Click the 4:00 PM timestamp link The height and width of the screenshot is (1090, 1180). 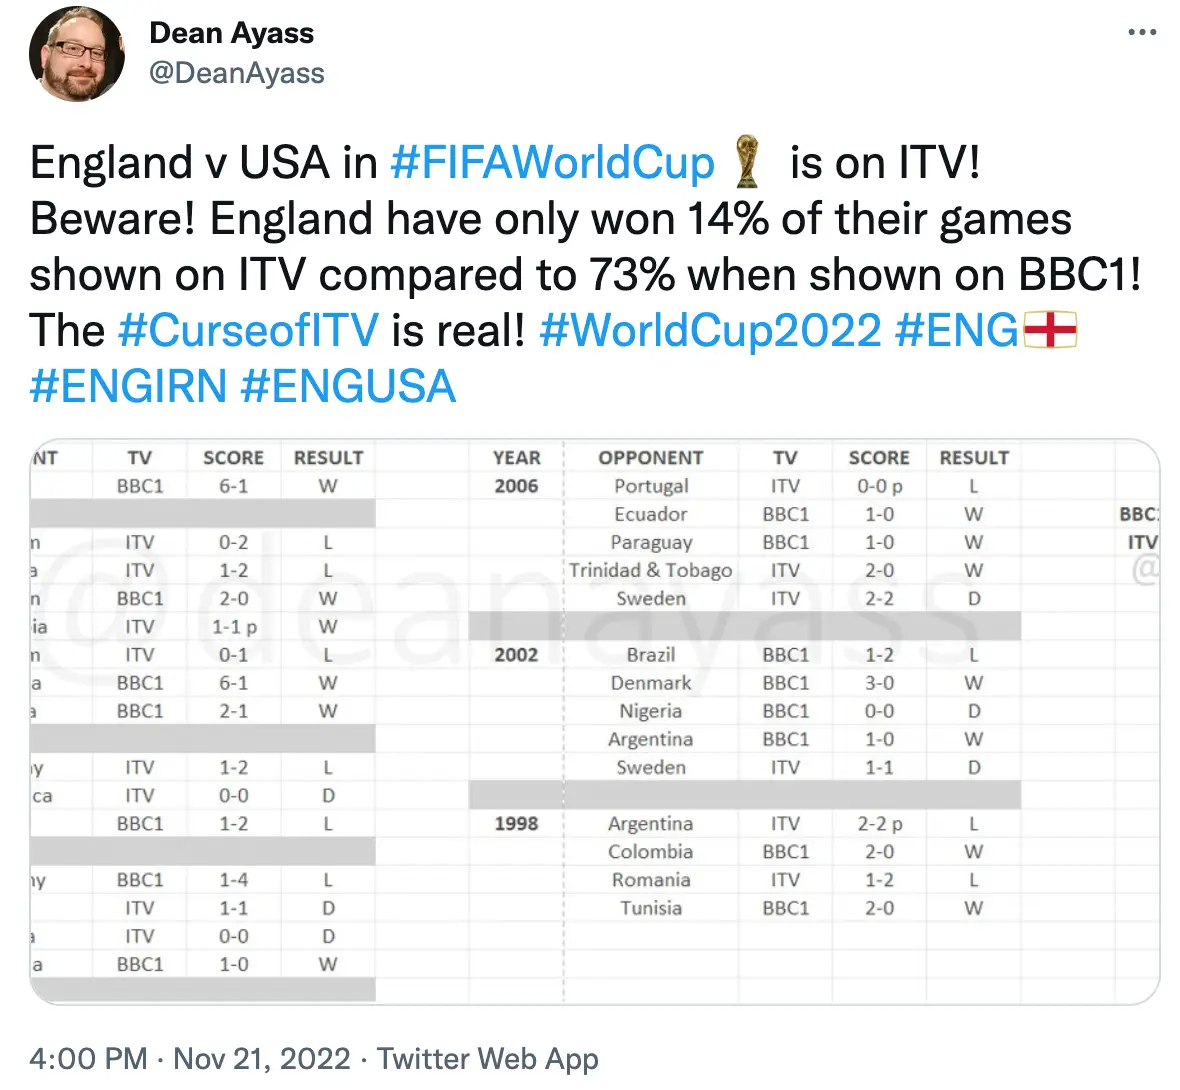coord(88,1058)
